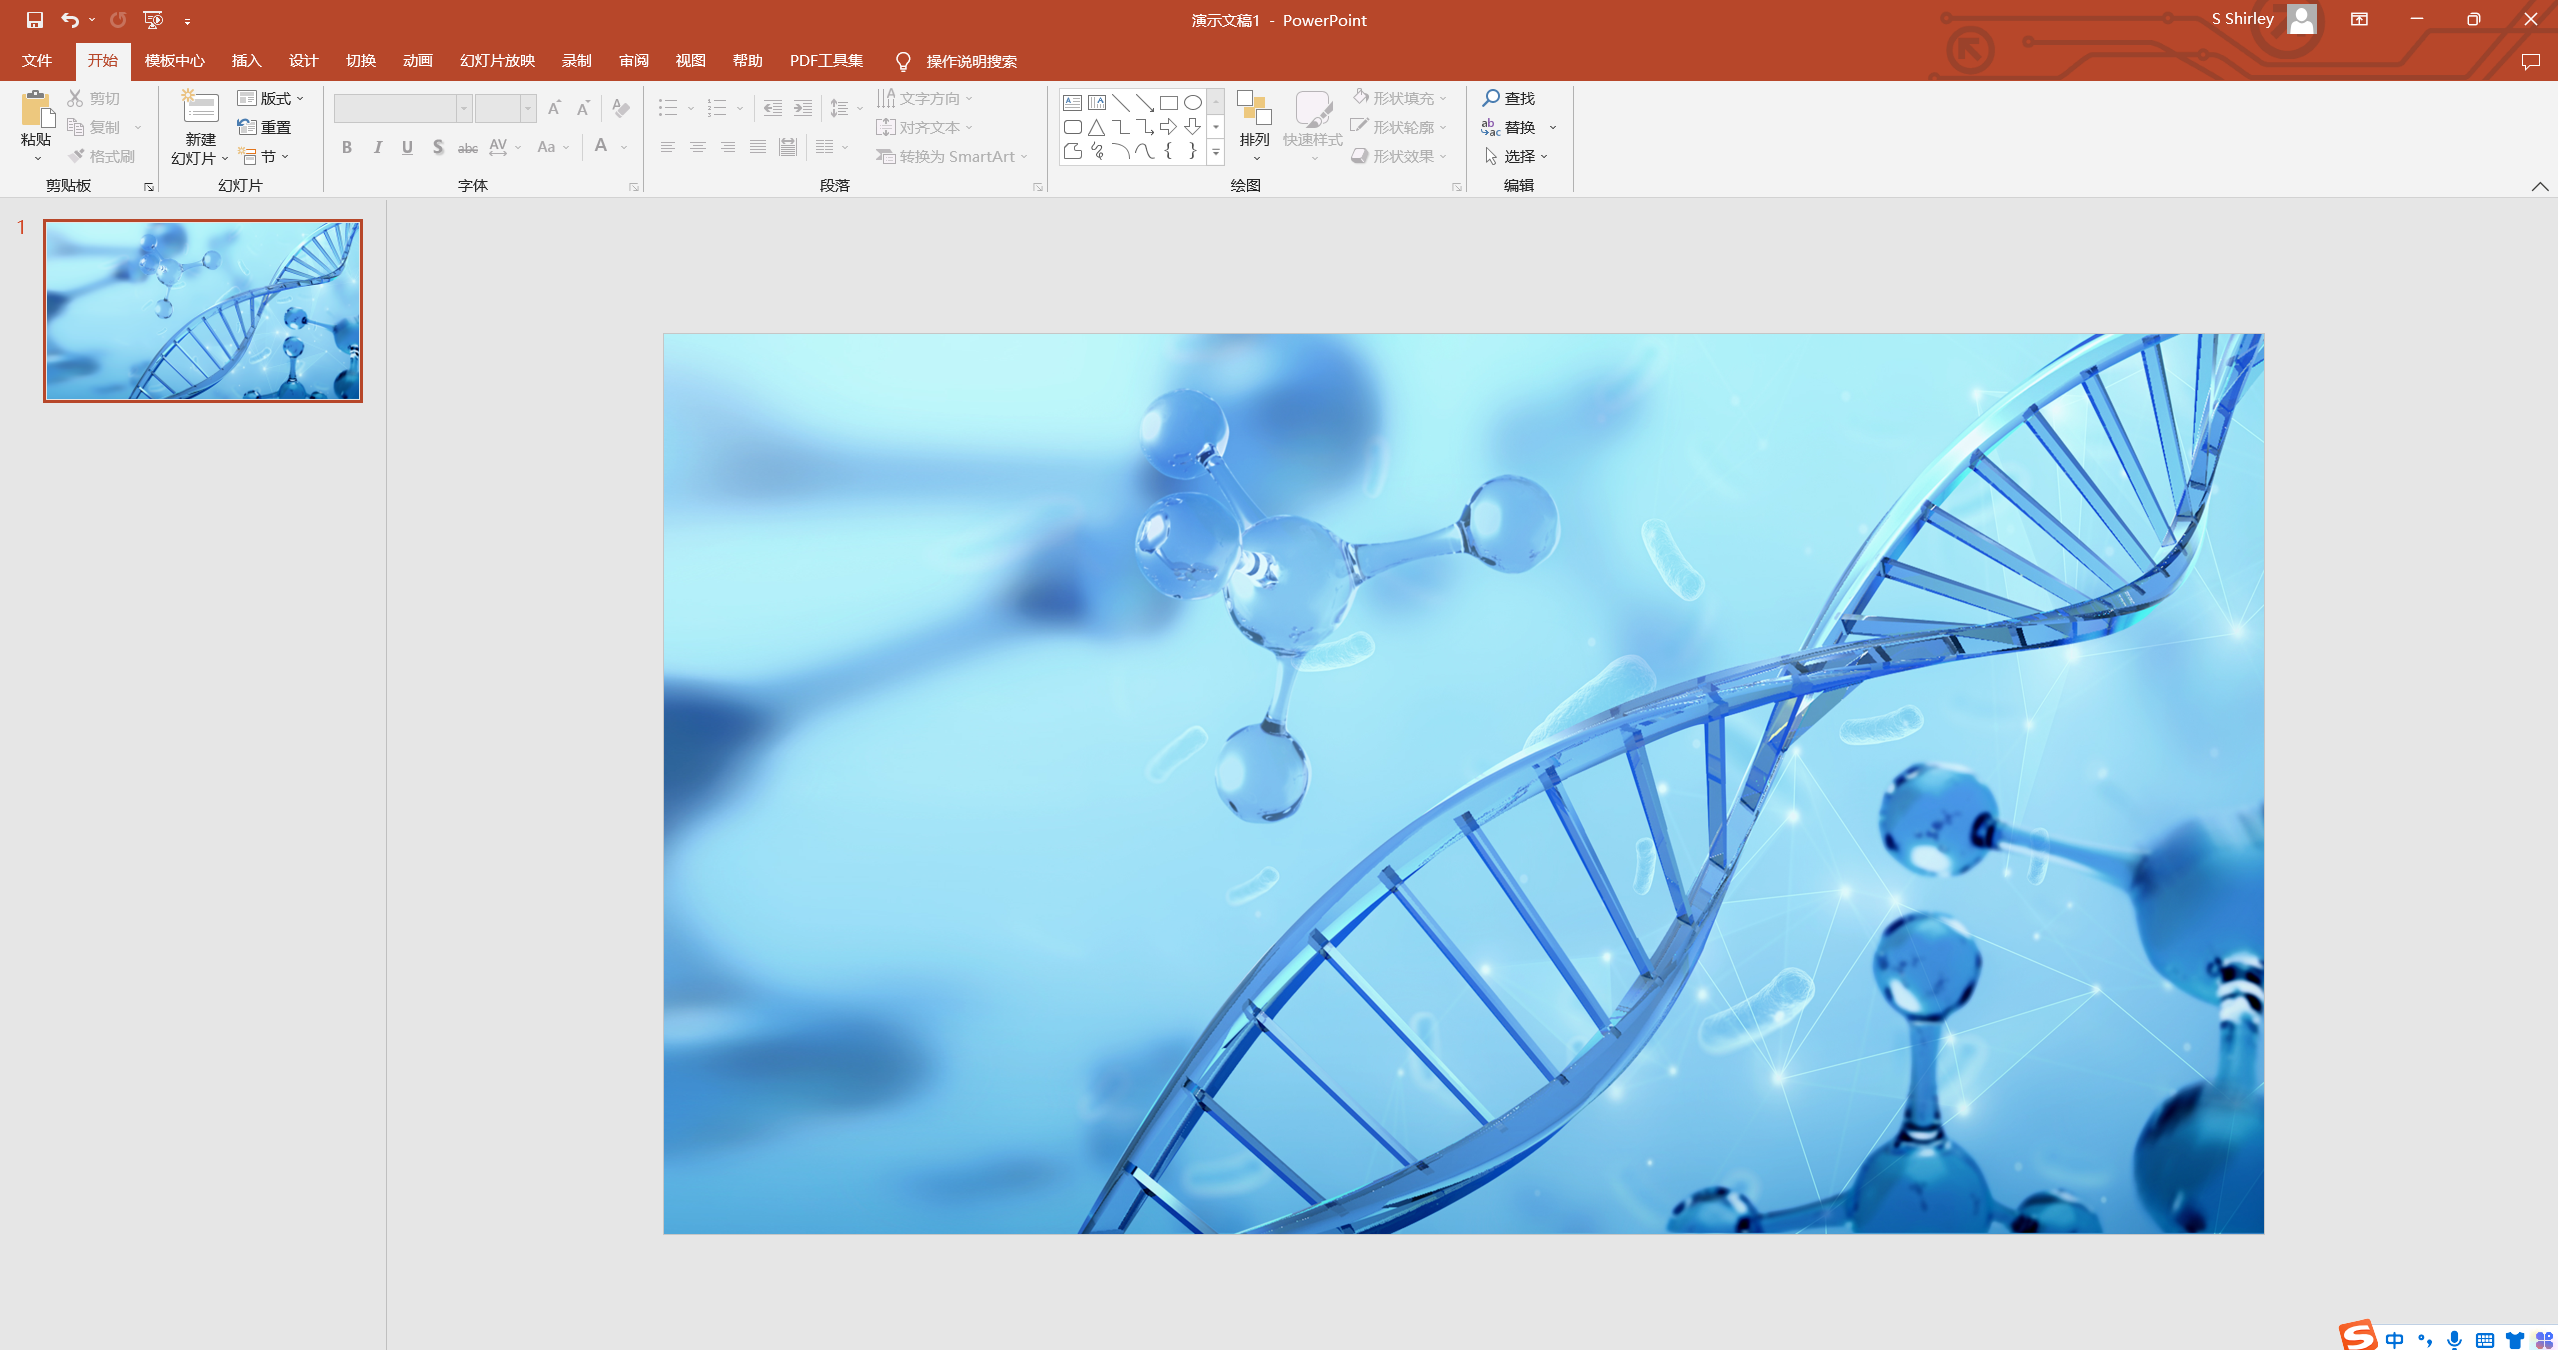Image resolution: width=2558 pixels, height=1350 pixels.
Task: Select the Rectangle shape in shapes gallery
Action: click(x=1168, y=102)
